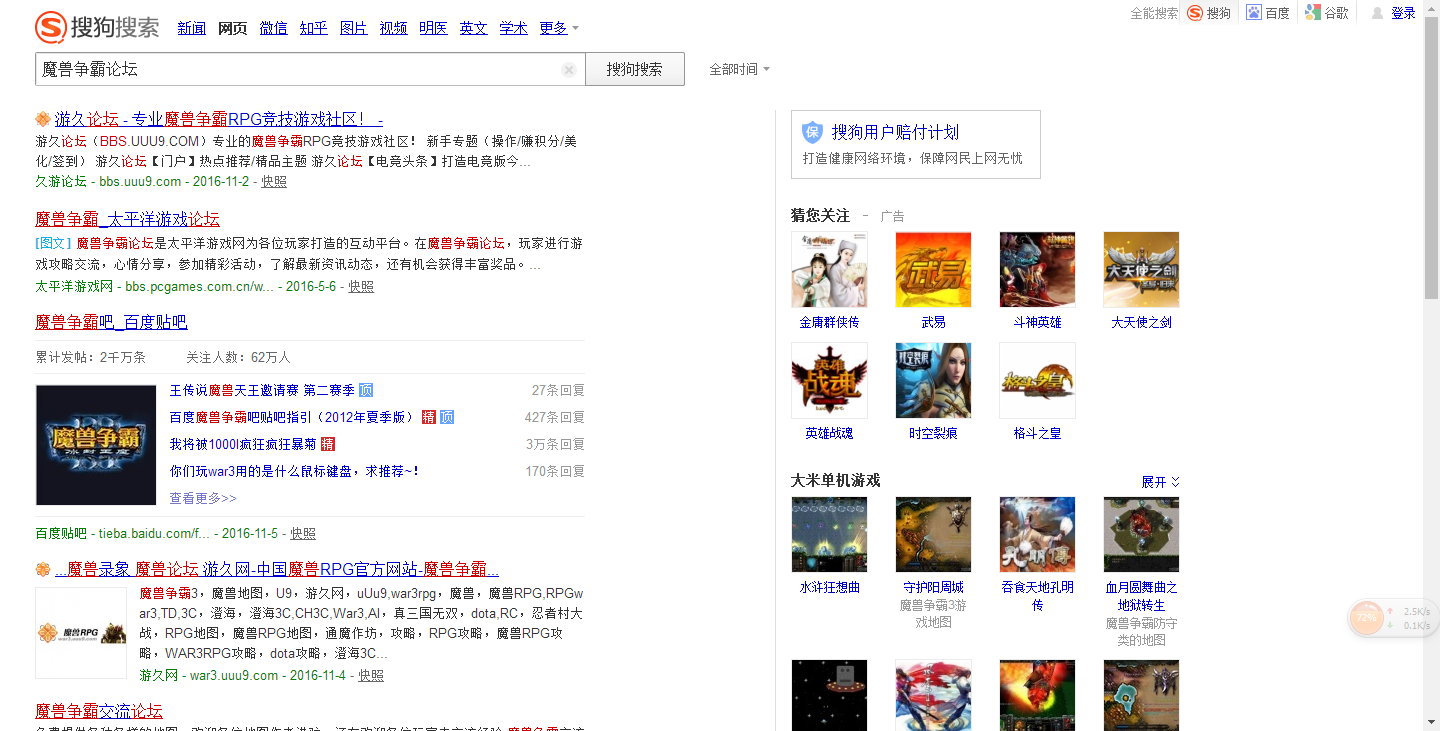Switch to the 明医 tab

[x=433, y=28]
